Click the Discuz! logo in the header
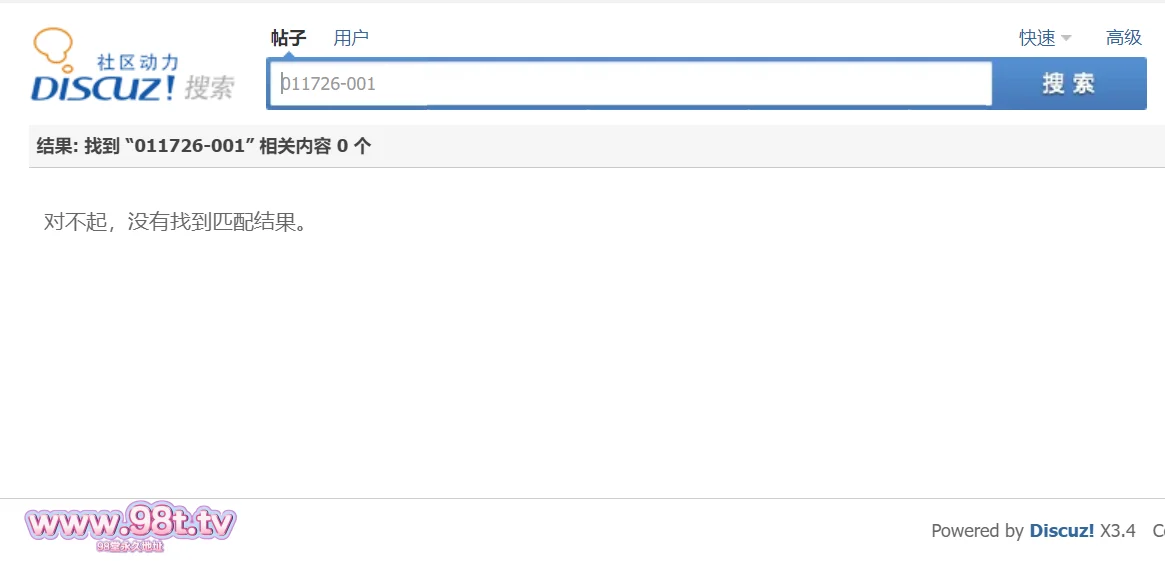The width and height of the screenshot is (1165, 561). [x=104, y=87]
